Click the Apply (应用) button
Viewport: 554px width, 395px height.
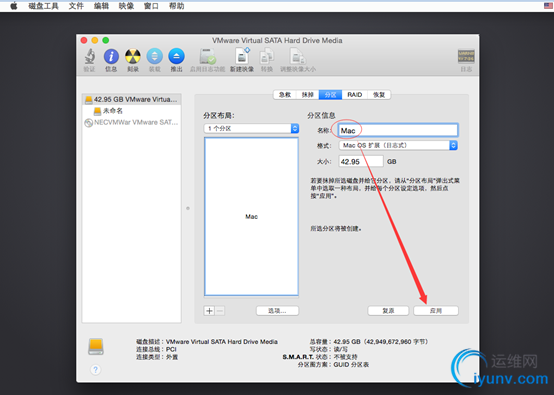click(x=436, y=311)
